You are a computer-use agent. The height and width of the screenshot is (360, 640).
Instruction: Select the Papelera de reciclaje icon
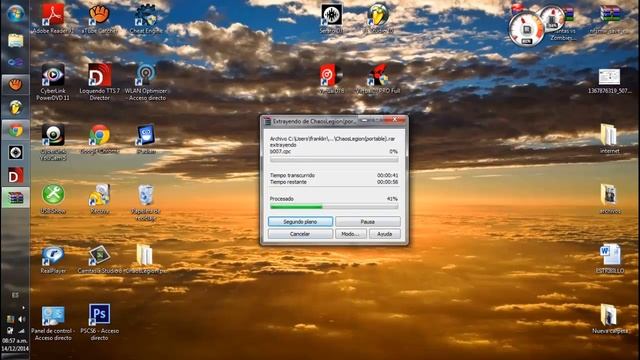146,202
